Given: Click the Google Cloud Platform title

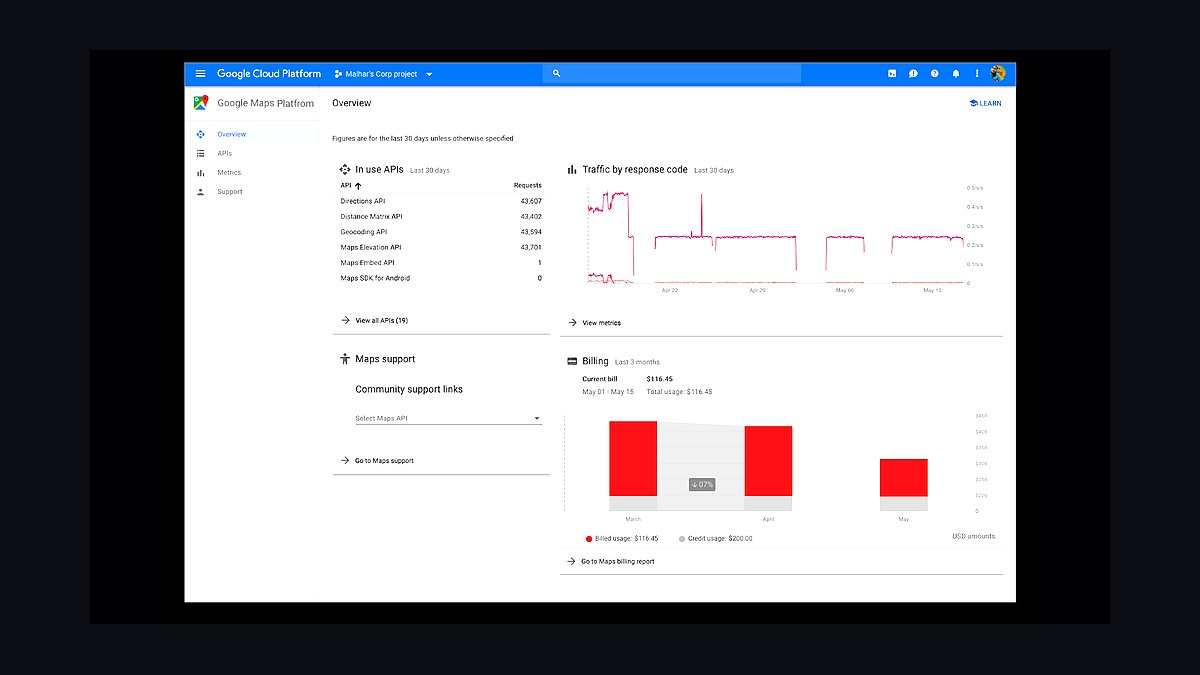Looking at the screenshot, I should pyautogui.click(x=269, y=74).
